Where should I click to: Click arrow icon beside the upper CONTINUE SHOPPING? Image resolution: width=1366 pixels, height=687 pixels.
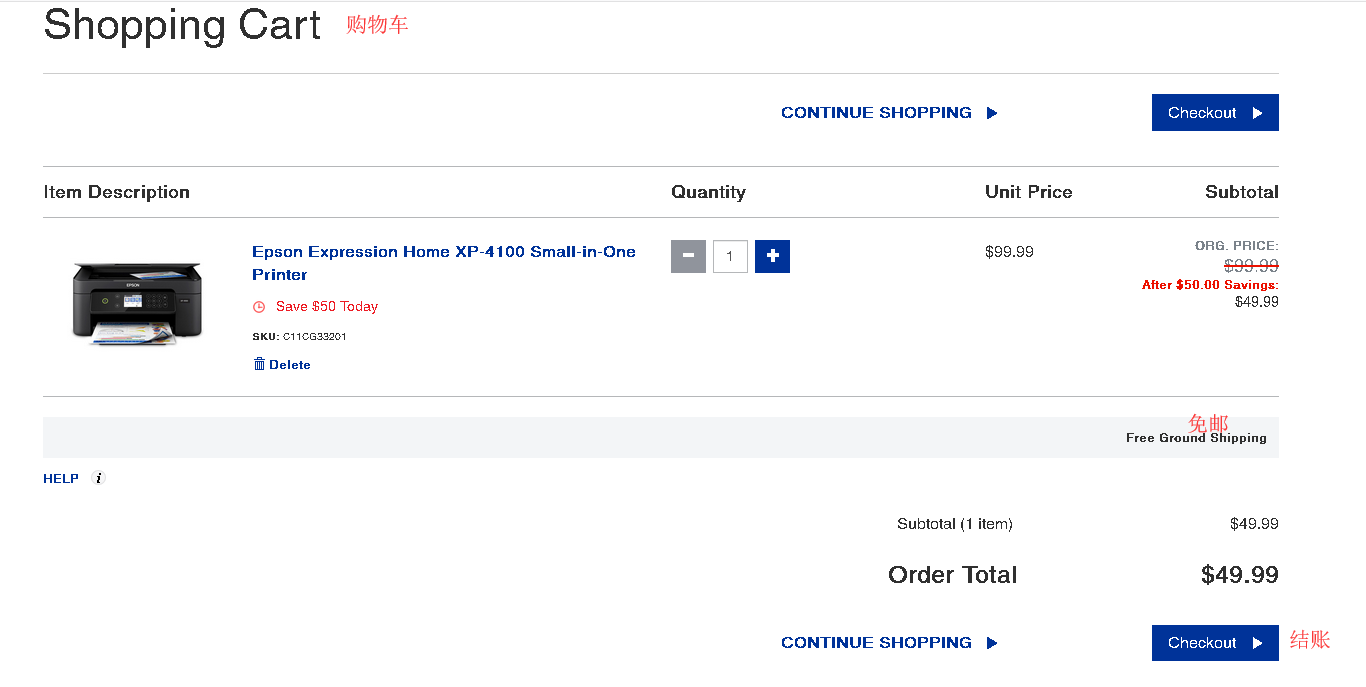pos(992,113)
